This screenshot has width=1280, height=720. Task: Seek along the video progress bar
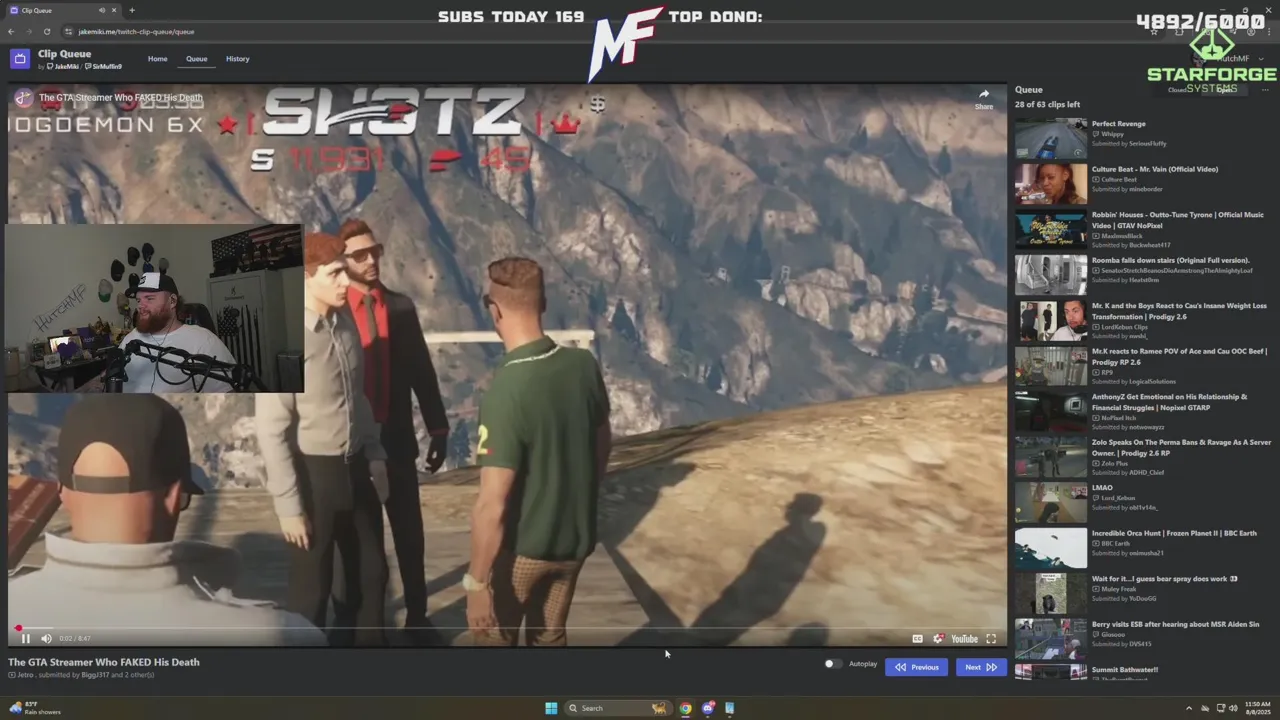(x=507, y=628)
